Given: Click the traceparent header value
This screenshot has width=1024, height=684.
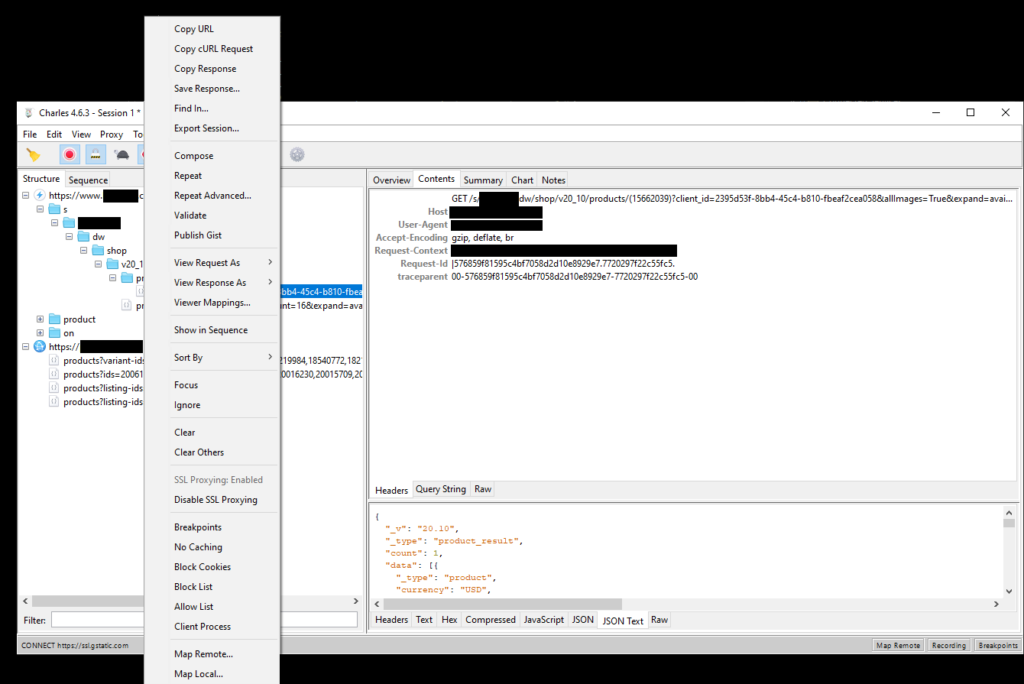Looking at the screenshot, I should [x=575, y=277].
